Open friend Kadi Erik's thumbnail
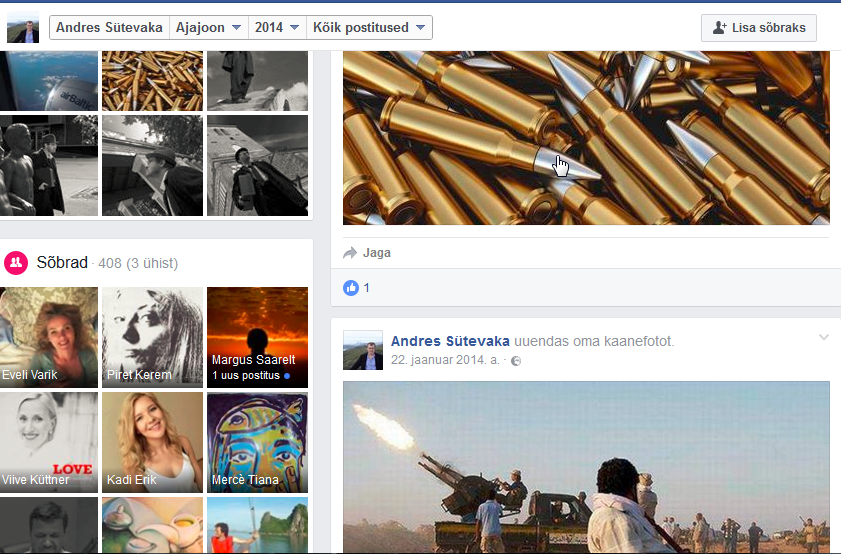Viewport: 841px width, 554px height. [x=152, y=442]
